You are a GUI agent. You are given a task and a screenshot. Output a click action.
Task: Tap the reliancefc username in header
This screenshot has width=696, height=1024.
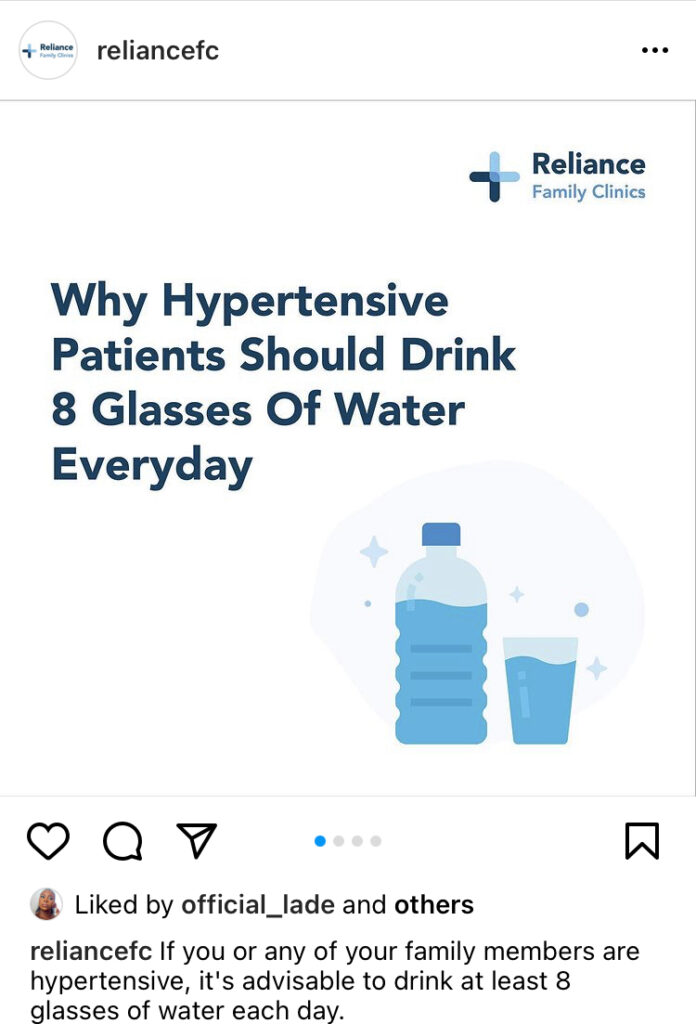(x=157, y=50)
